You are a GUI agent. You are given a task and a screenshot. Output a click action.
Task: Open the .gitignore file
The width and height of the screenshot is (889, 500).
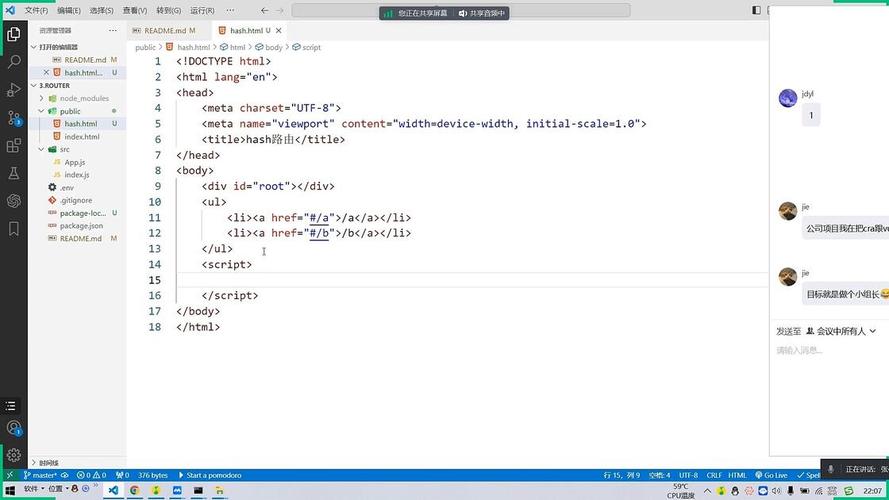(x=76, y=201)
